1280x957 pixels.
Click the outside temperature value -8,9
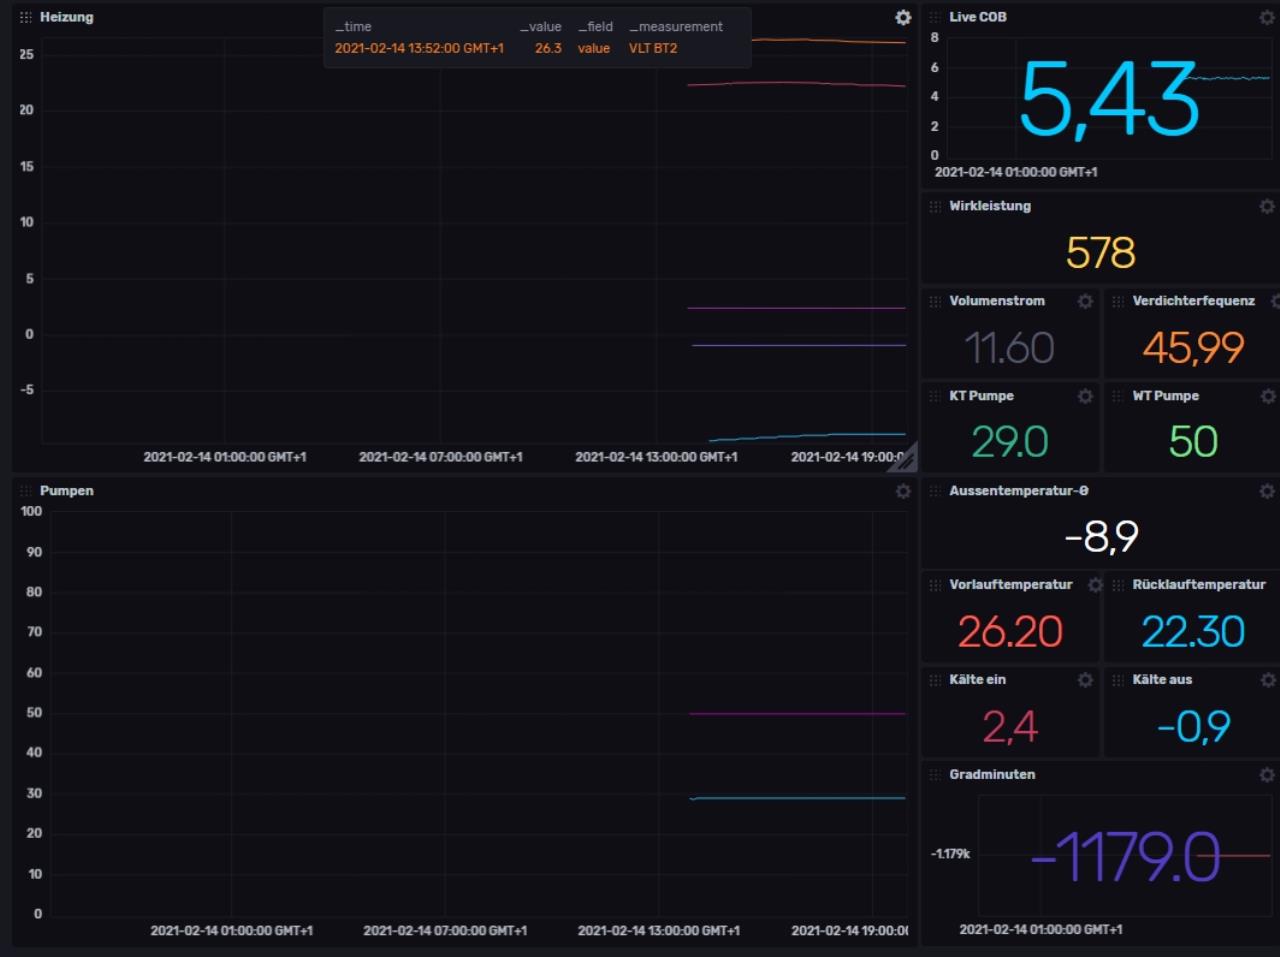tap(1101, 537)
